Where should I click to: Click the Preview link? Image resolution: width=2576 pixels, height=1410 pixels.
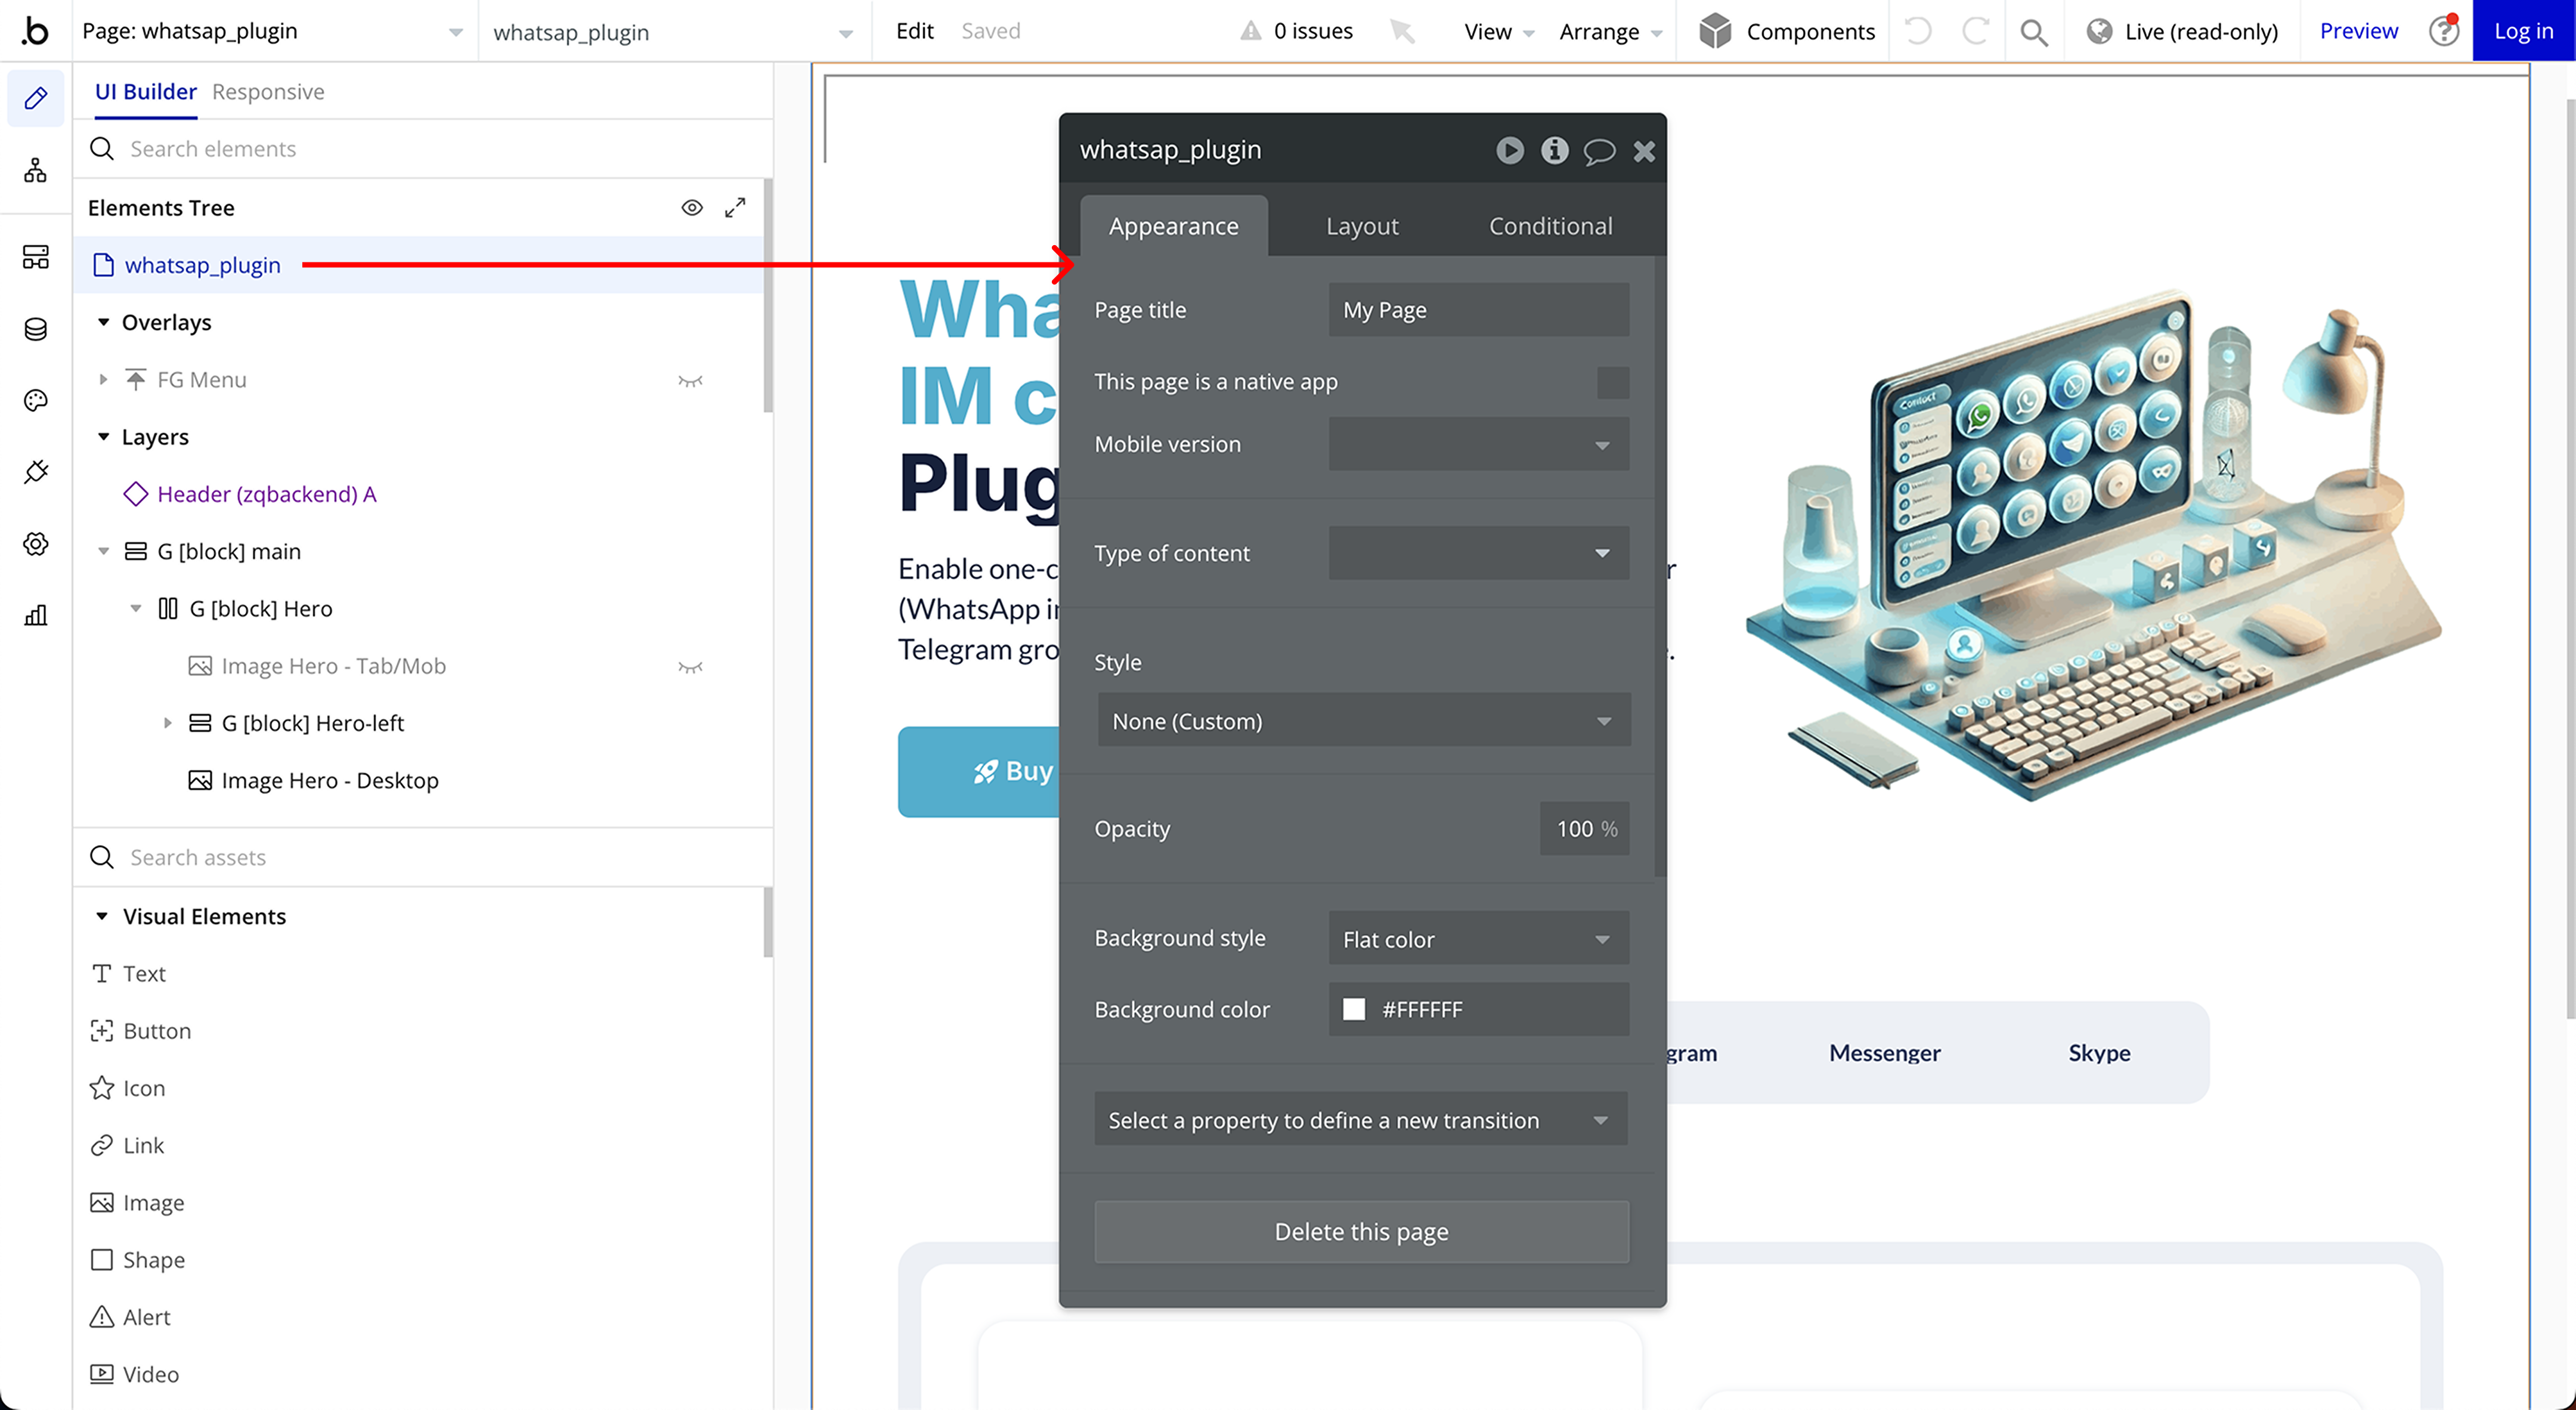pyautogui.click(x=2358, y=31)
